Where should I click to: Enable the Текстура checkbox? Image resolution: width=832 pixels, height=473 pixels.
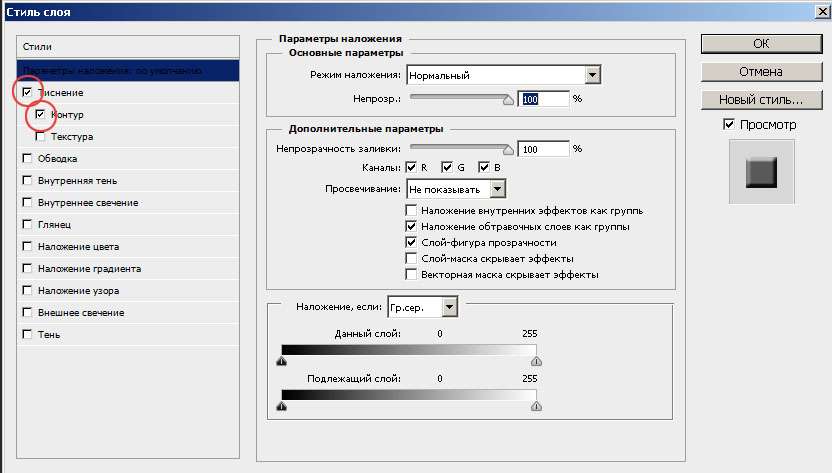pyautogui.click(x=40, y=136)
